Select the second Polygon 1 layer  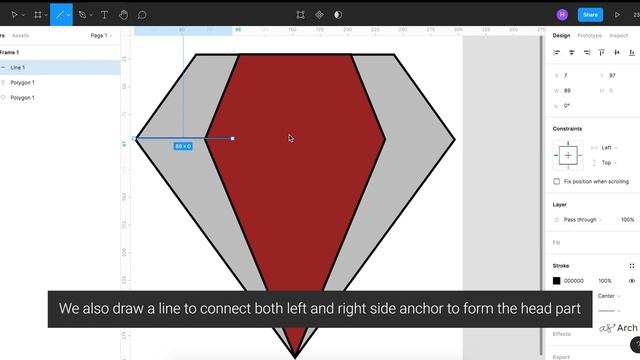point(60,98)
